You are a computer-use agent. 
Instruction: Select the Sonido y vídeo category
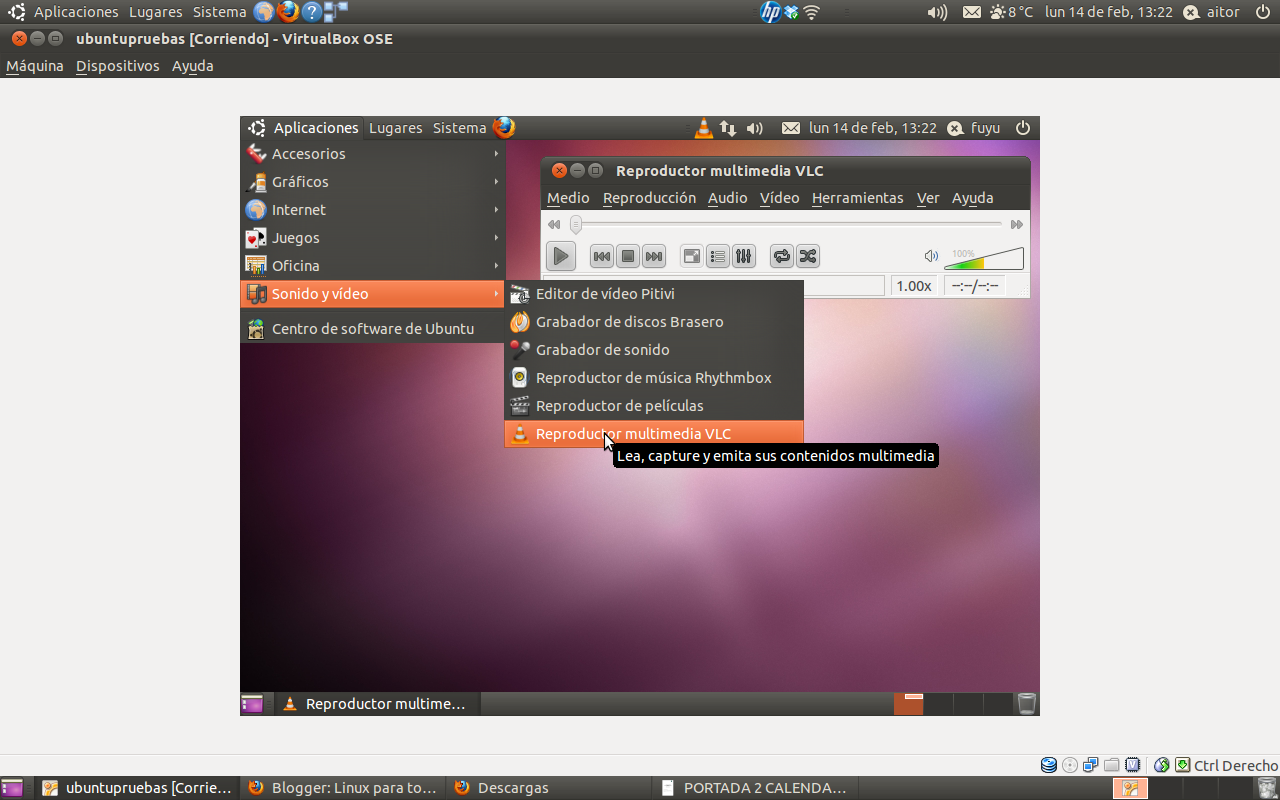[373, 294]
